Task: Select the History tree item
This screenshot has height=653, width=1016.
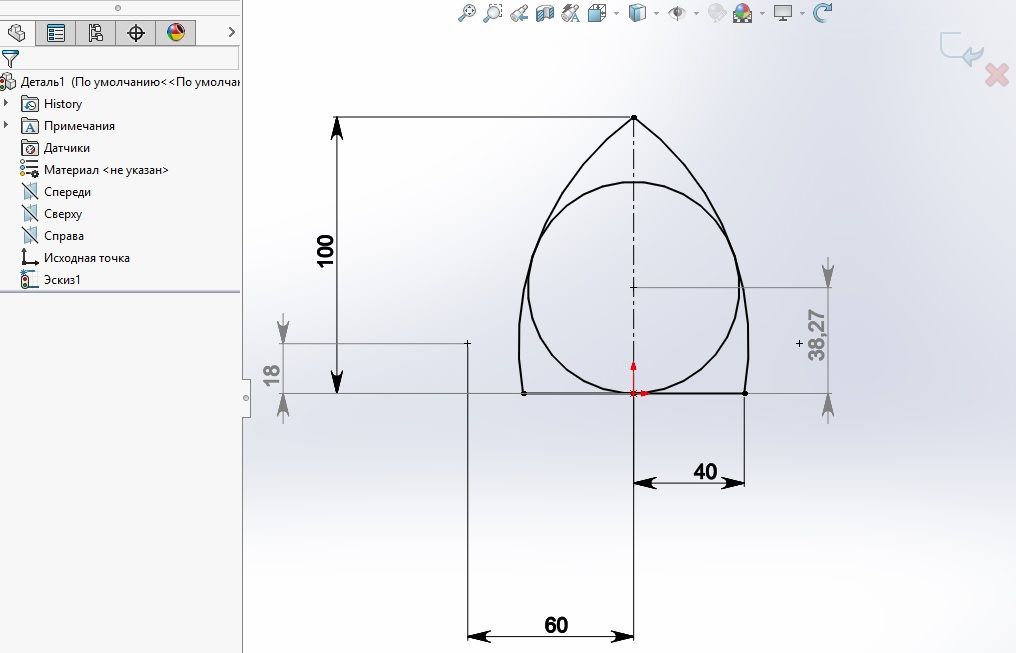Action: pyautogui.click(x=63, y=104)
